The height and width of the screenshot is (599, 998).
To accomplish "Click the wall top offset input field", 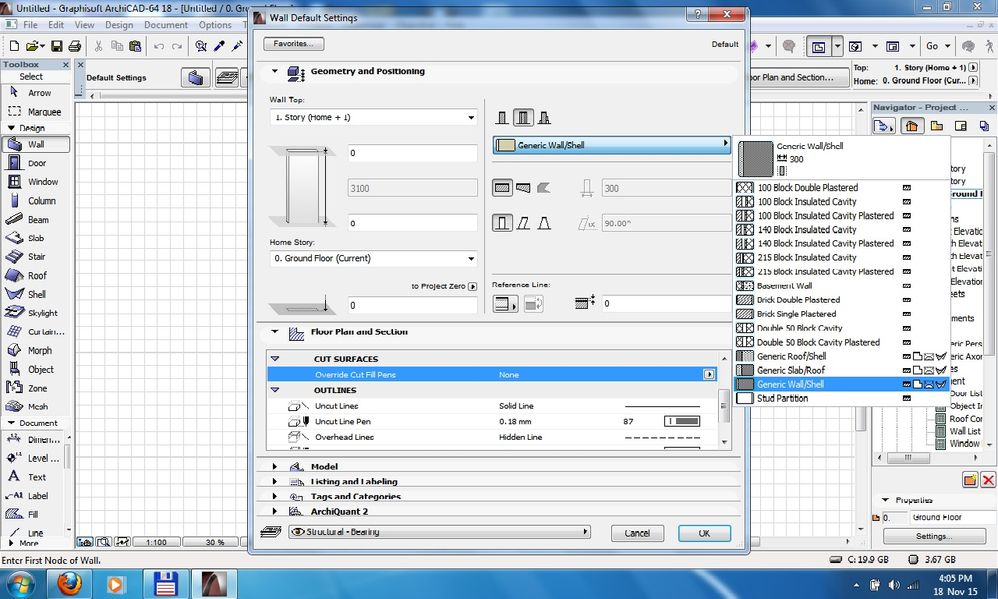I will 412,153.
